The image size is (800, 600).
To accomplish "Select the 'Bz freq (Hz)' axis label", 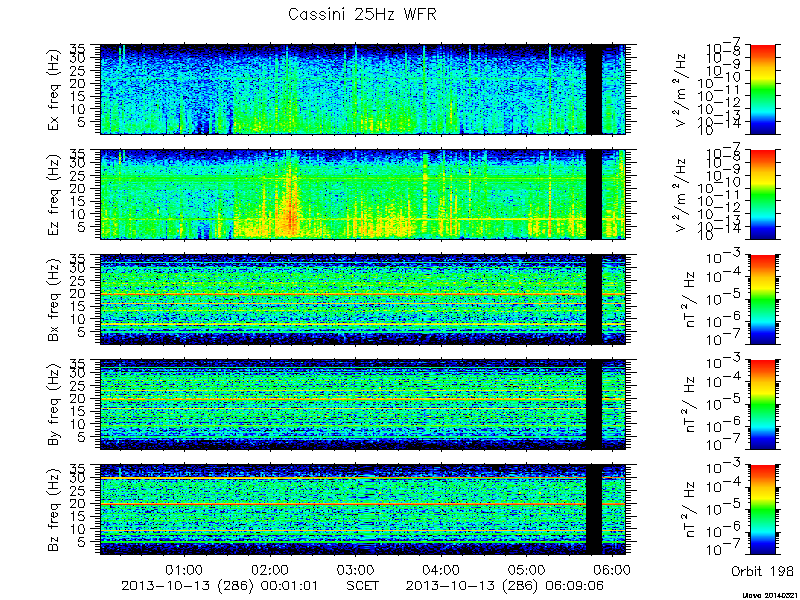I will [54, 509].
